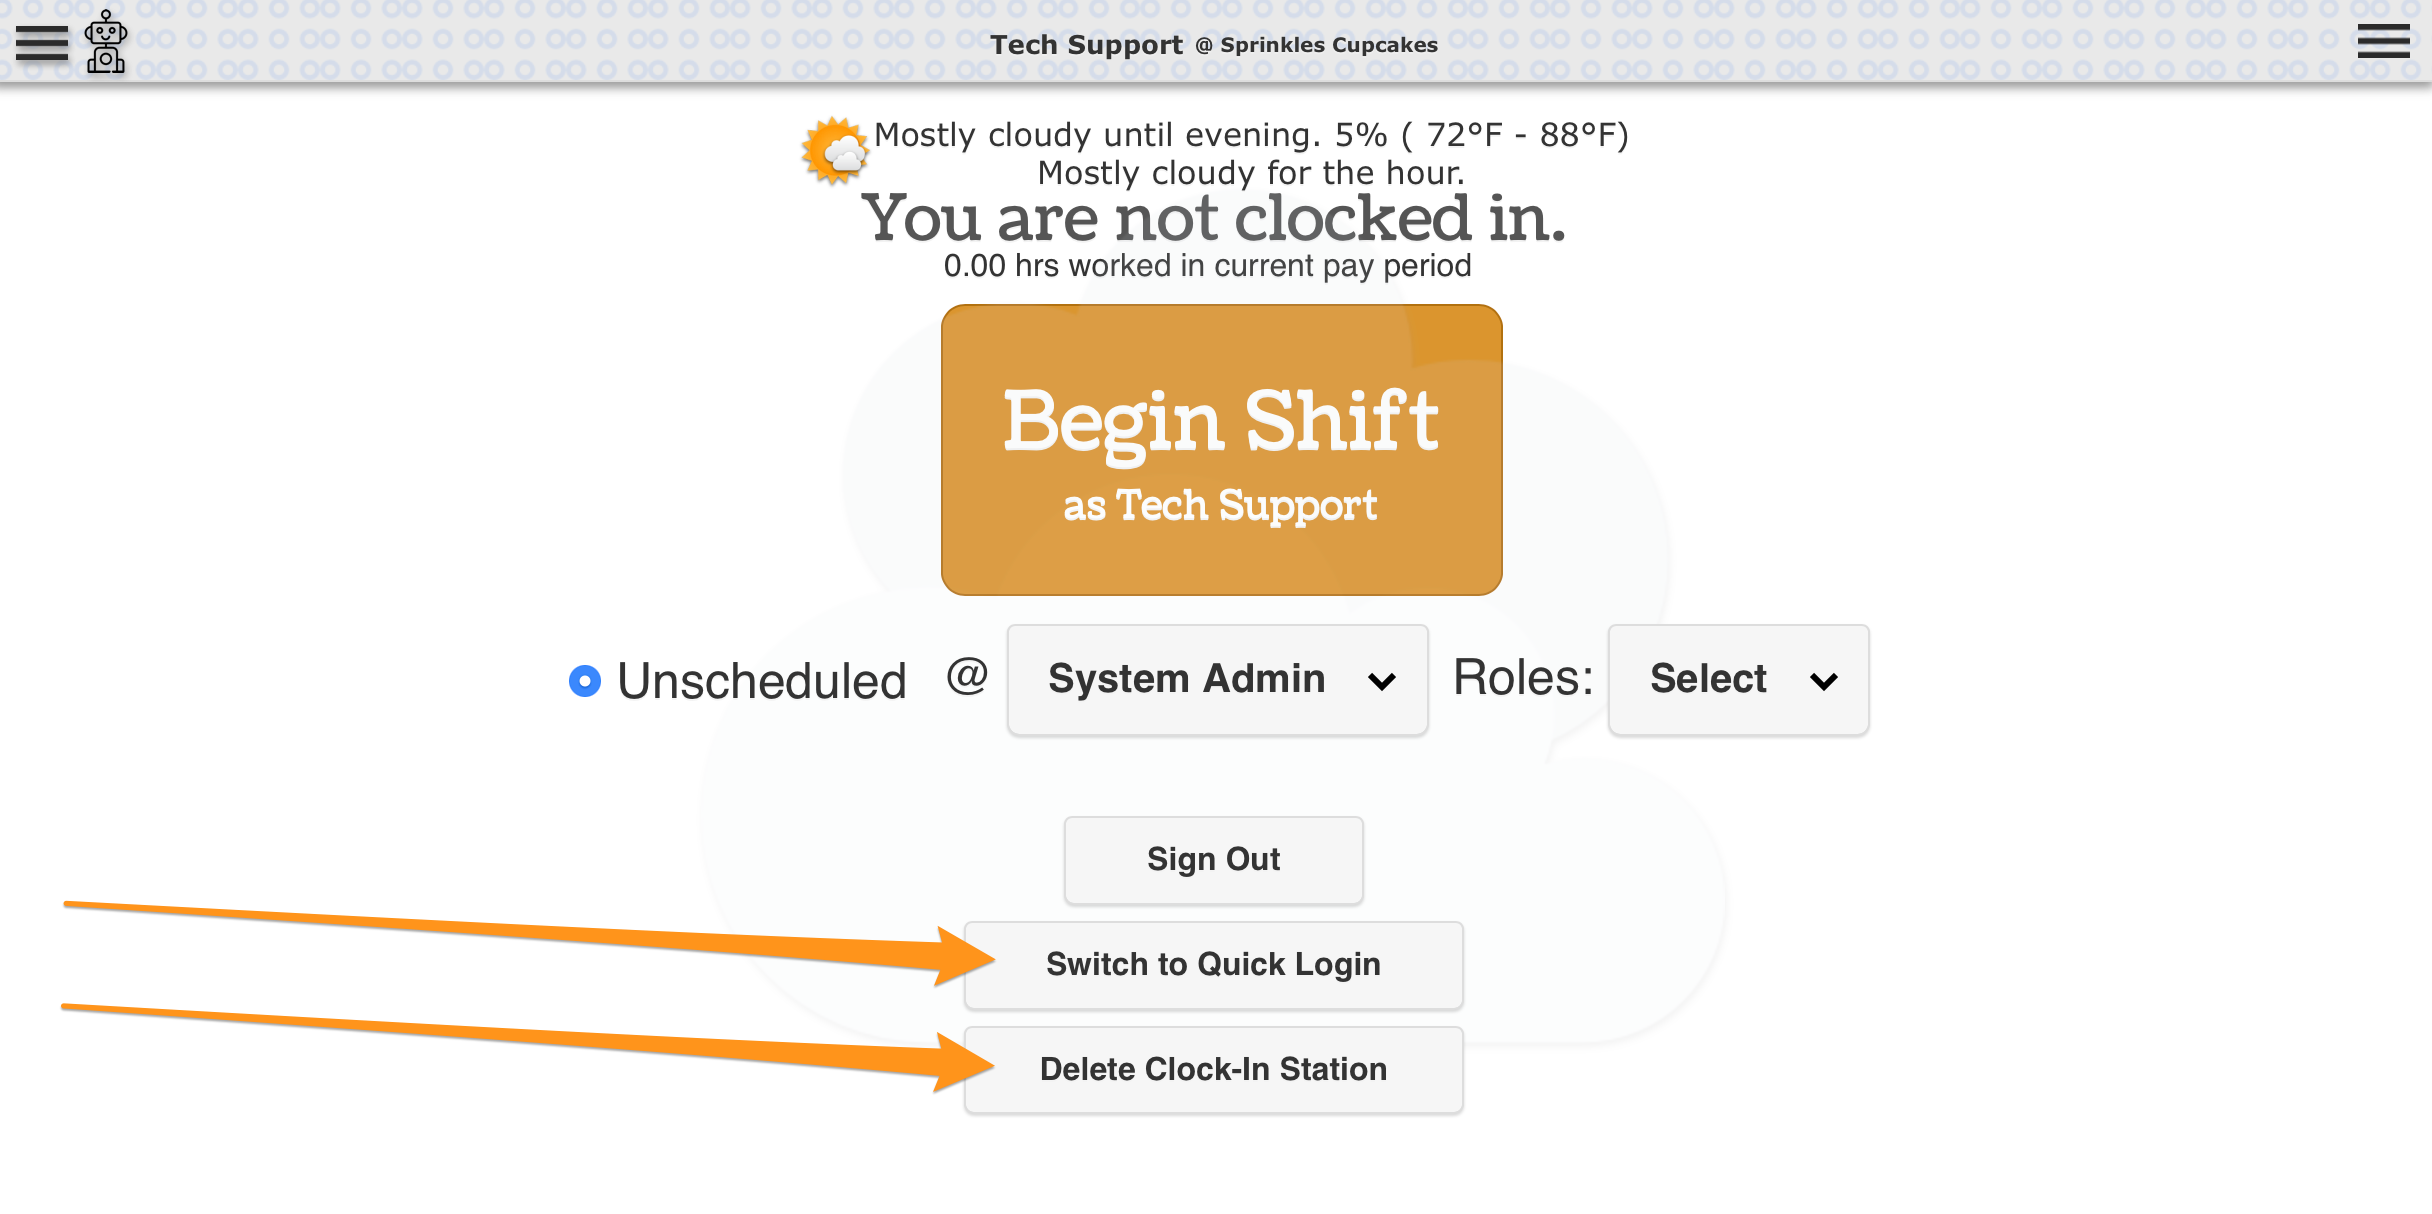This screenshot has height=1214, width=2432.
Task: Click Delete Clock-In Station button
Action: click(1213, 1070)
